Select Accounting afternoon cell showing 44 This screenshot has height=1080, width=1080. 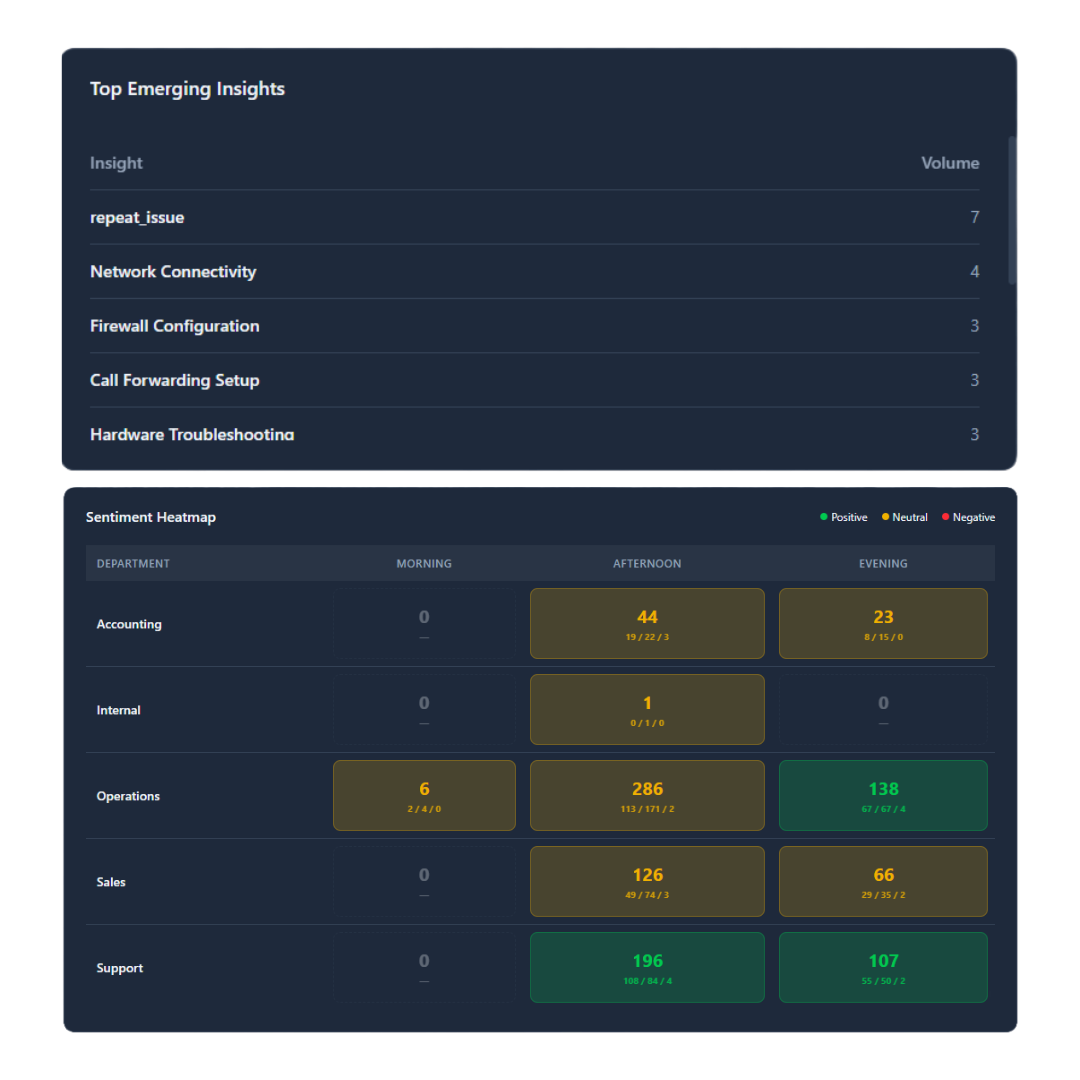pyautogui.click(x=647, y=623)
